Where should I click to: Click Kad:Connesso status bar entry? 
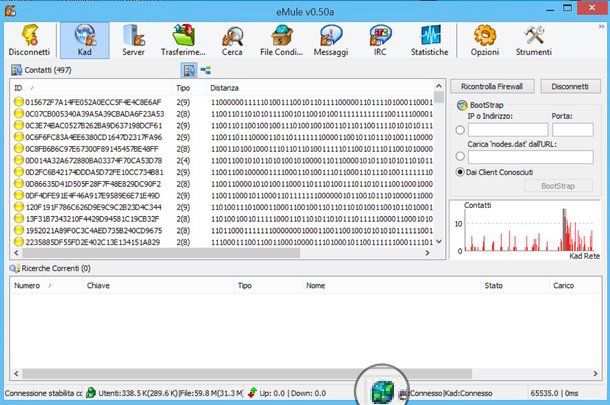pos(468,393)
